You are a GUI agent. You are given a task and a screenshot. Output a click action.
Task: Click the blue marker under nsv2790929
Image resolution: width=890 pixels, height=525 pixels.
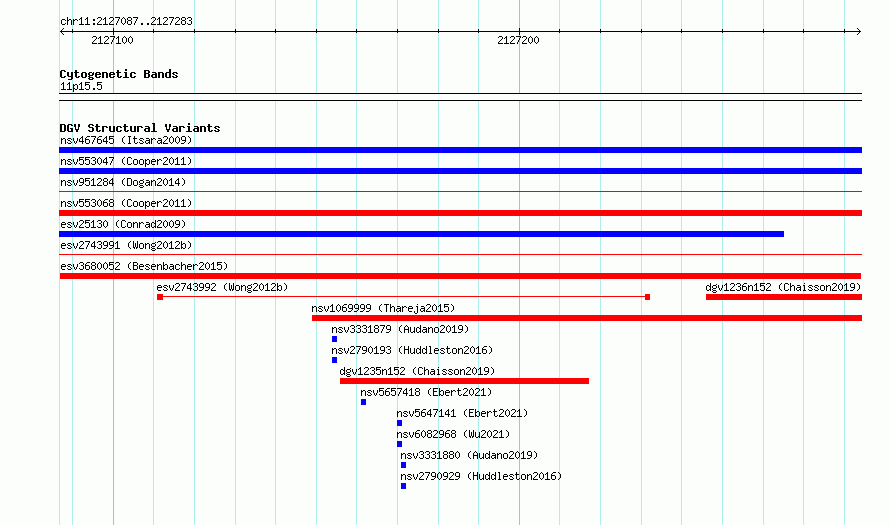[x=404, y=486]
